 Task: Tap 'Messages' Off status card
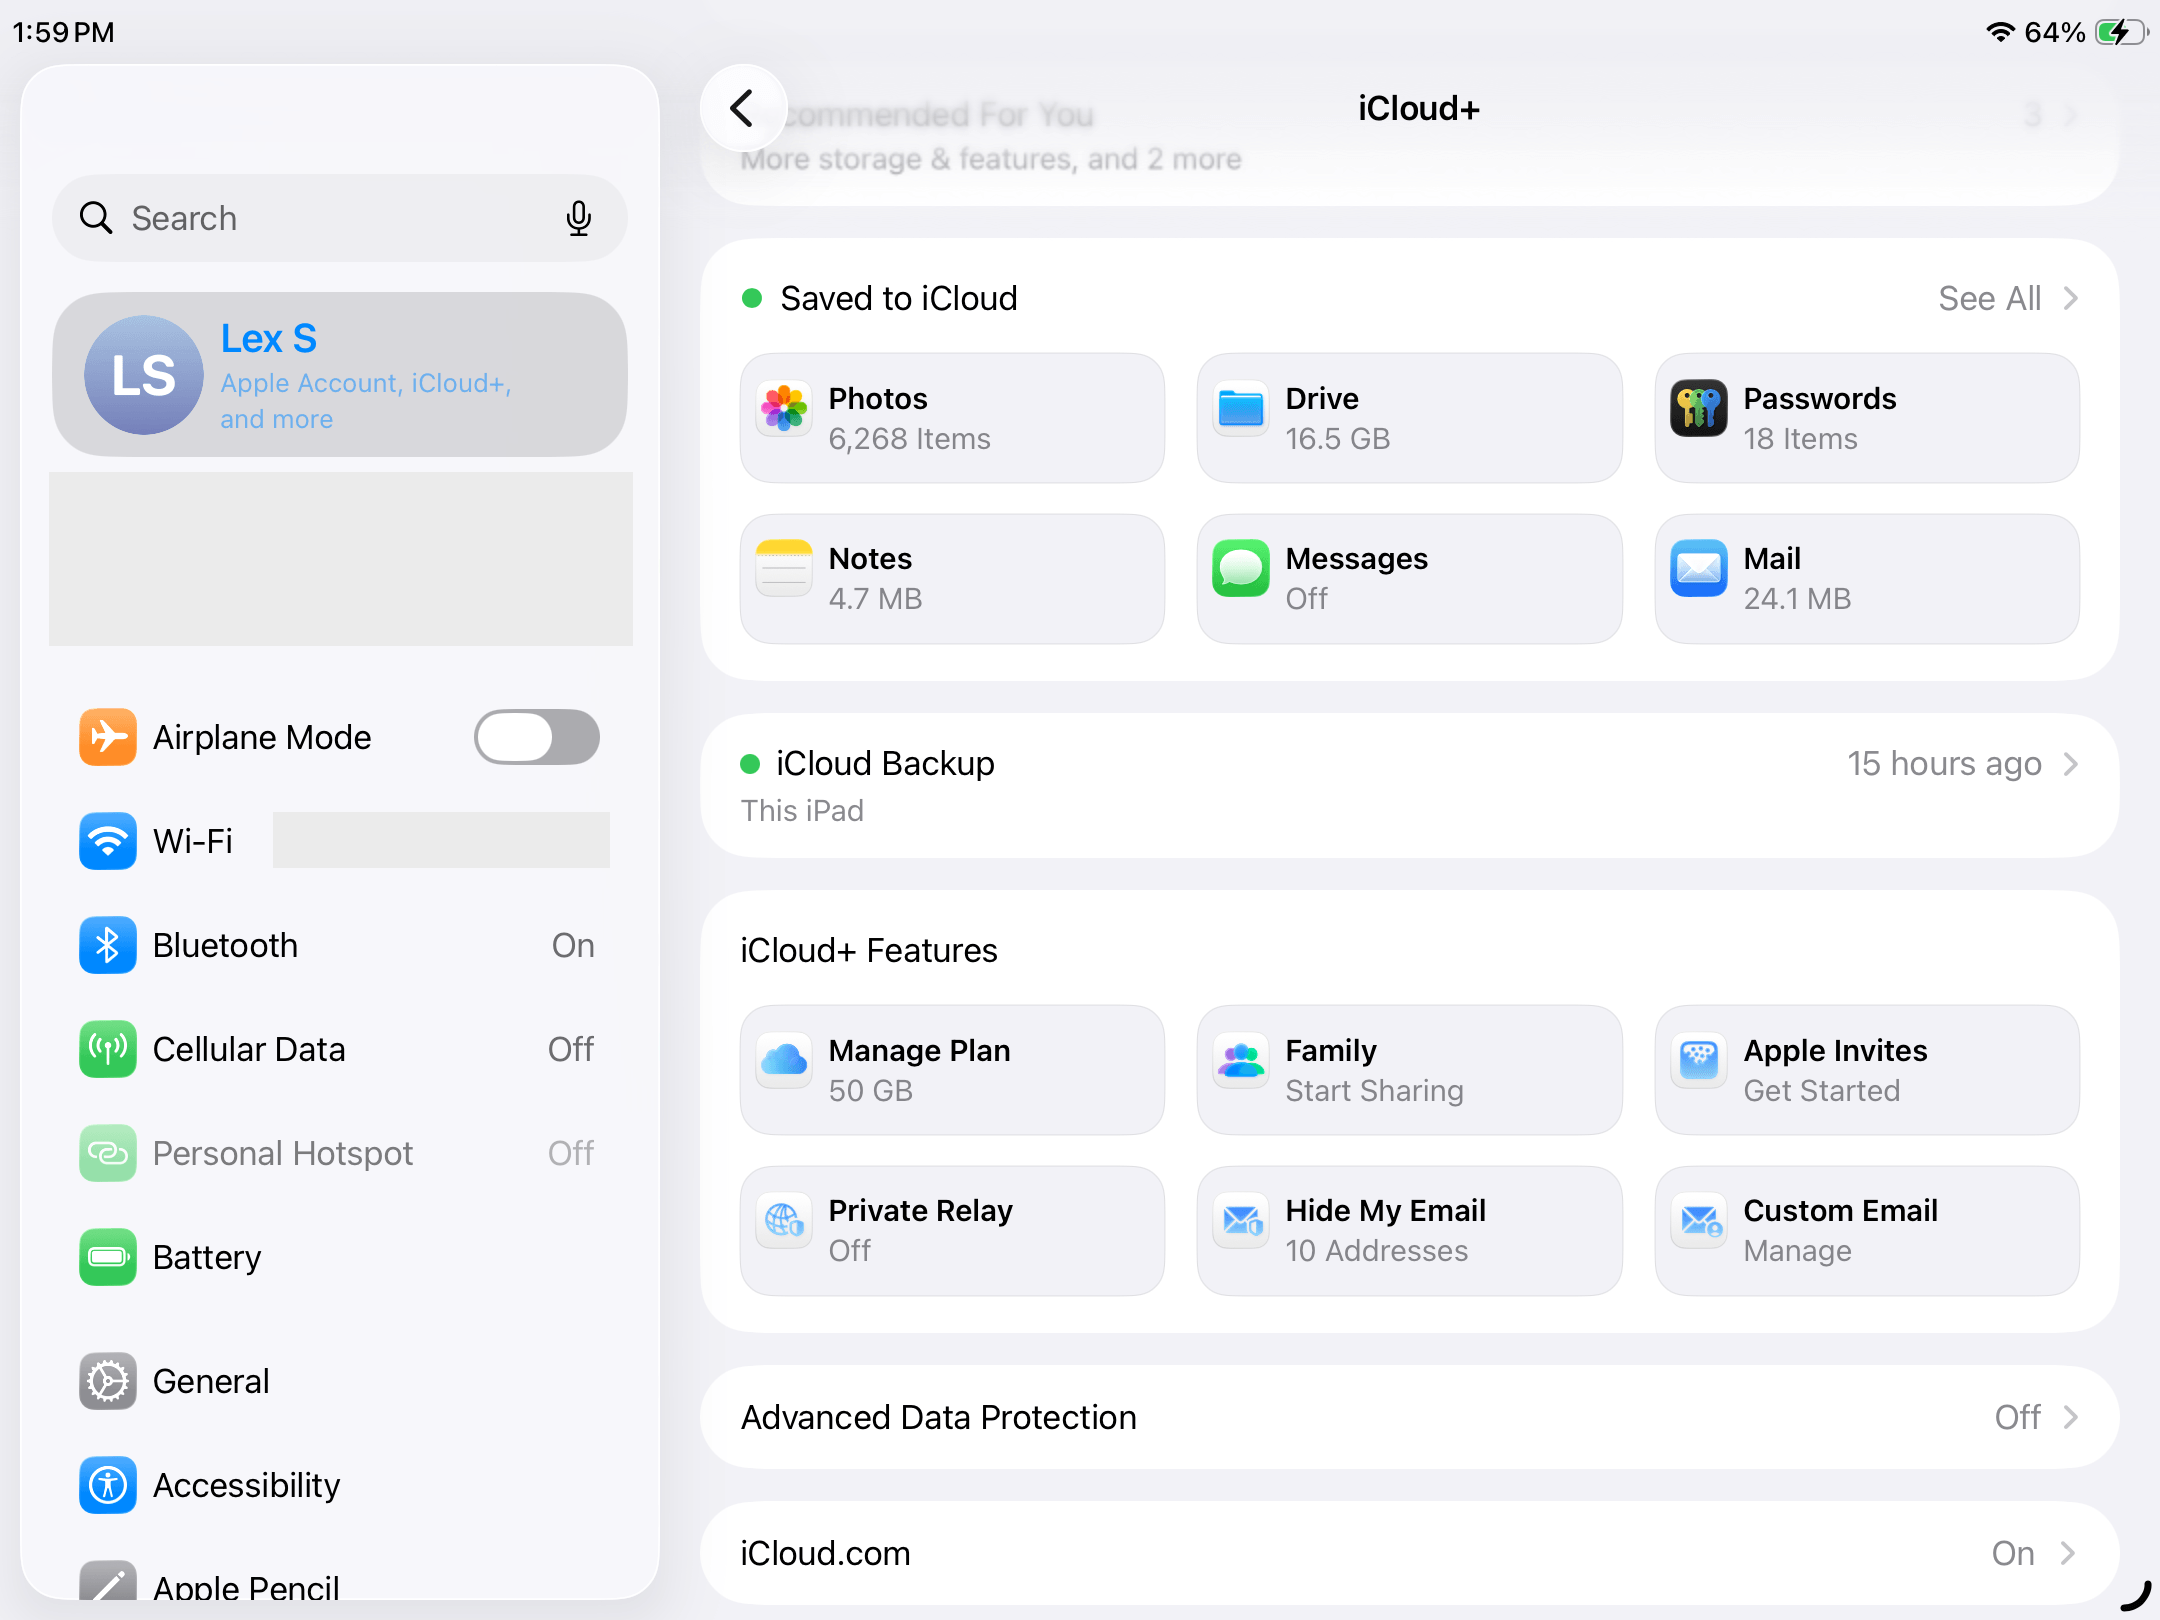[1409, 579]
